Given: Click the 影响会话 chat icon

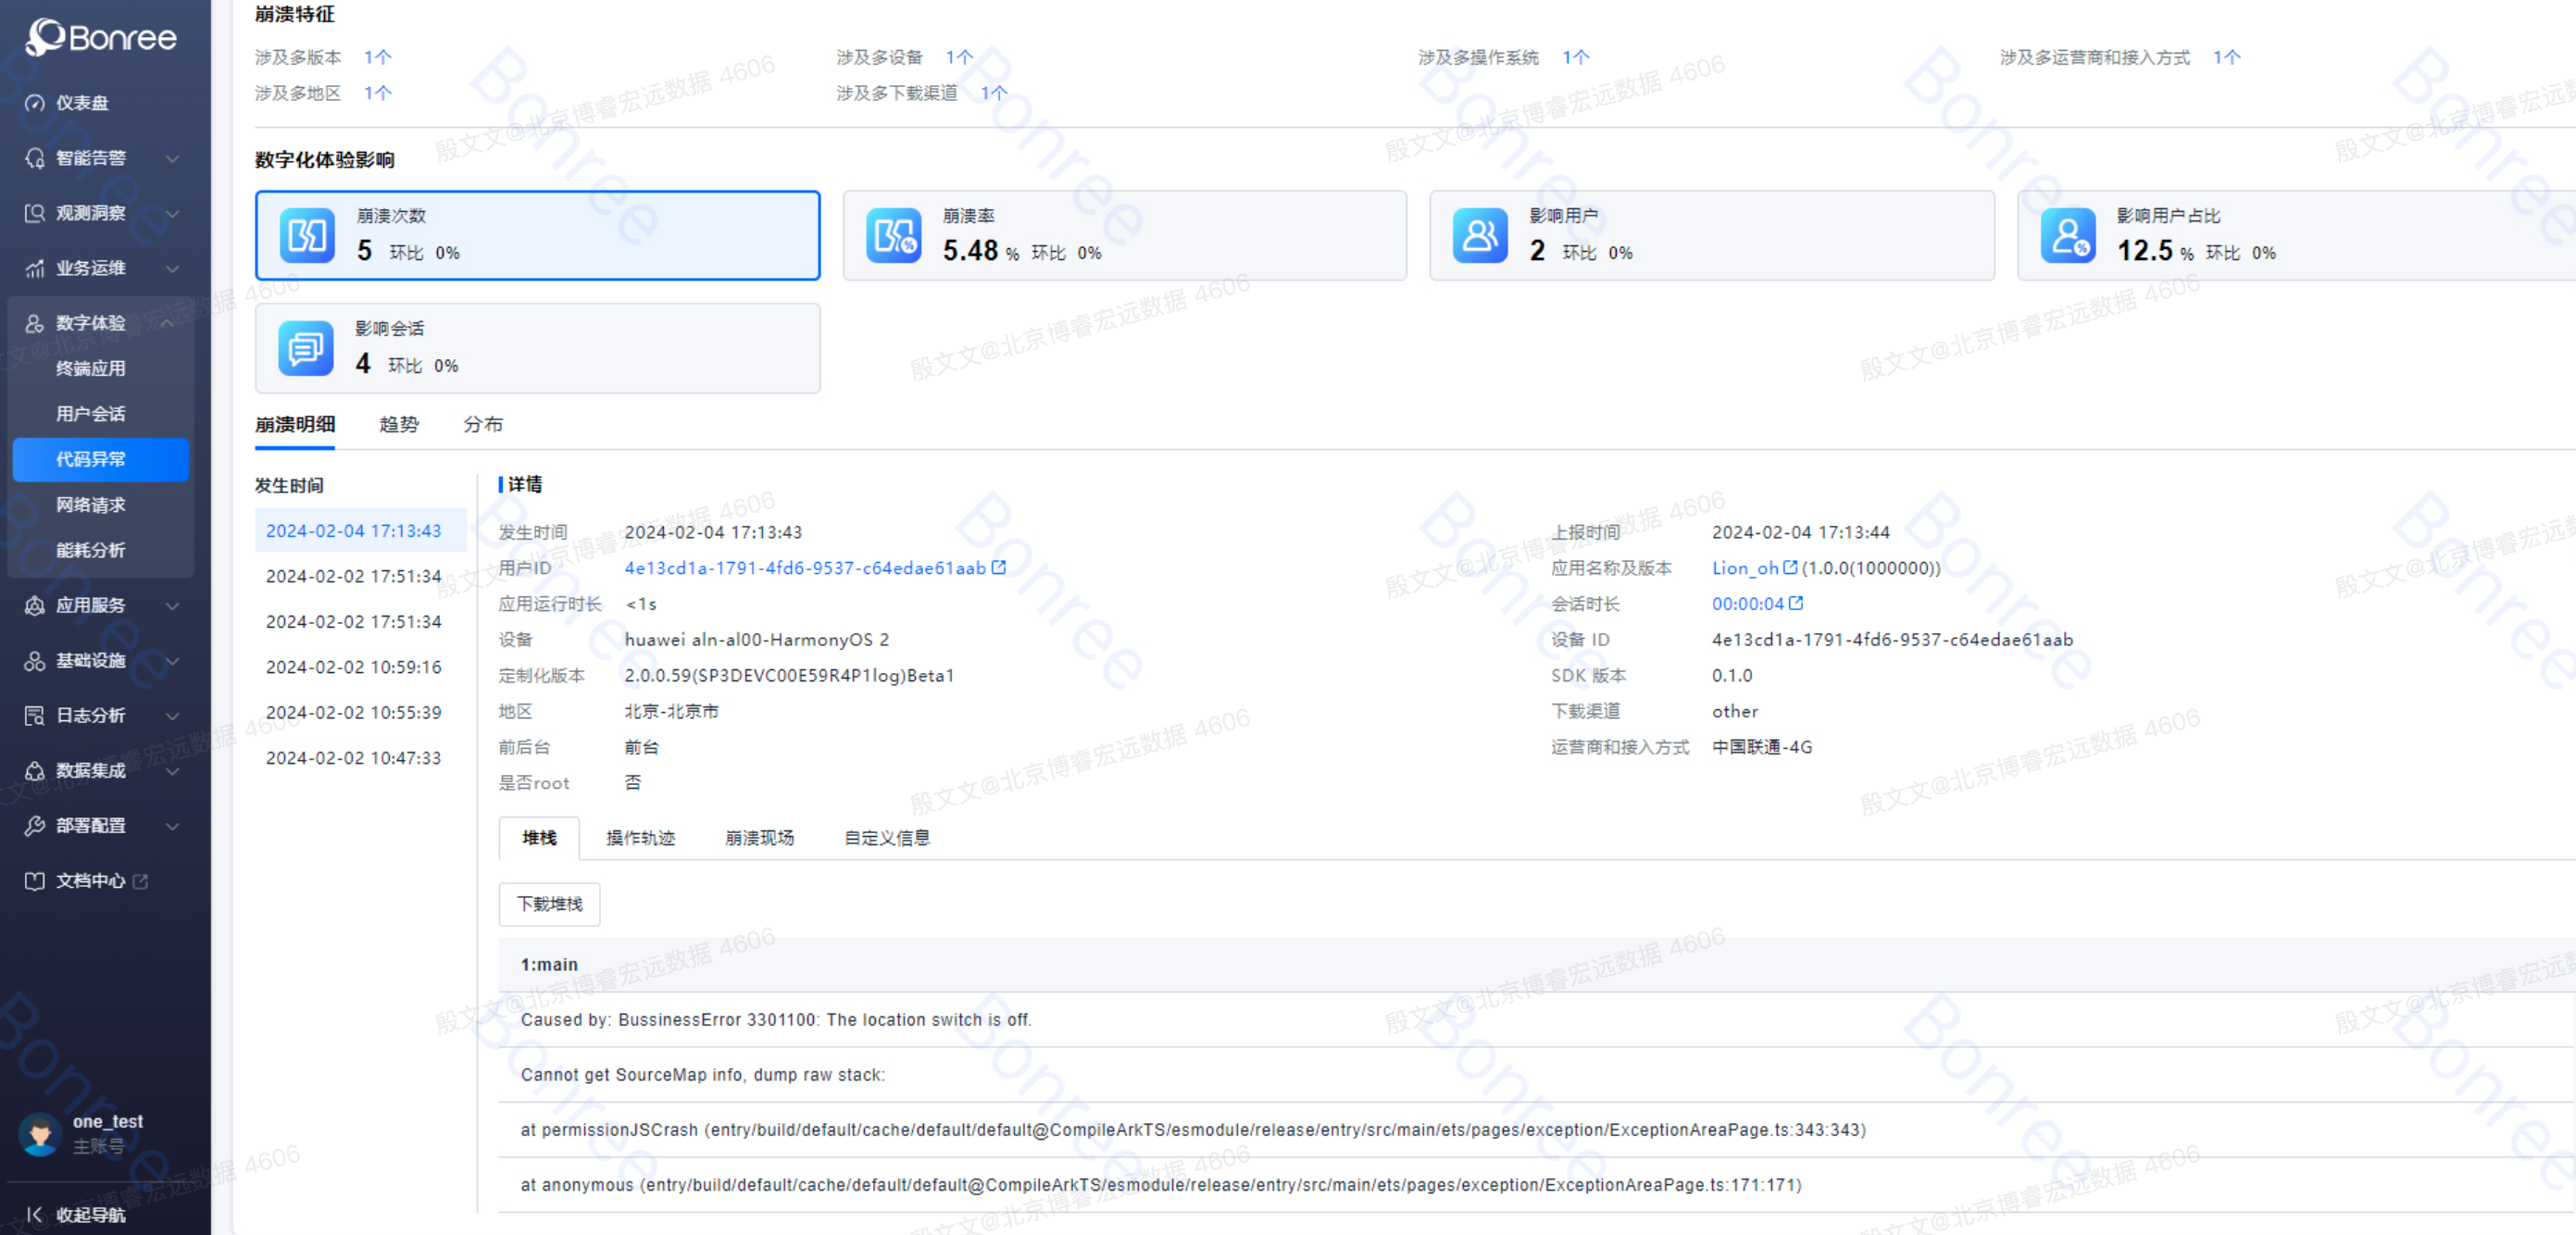Looking at the screenshot, I should [305, 348].
